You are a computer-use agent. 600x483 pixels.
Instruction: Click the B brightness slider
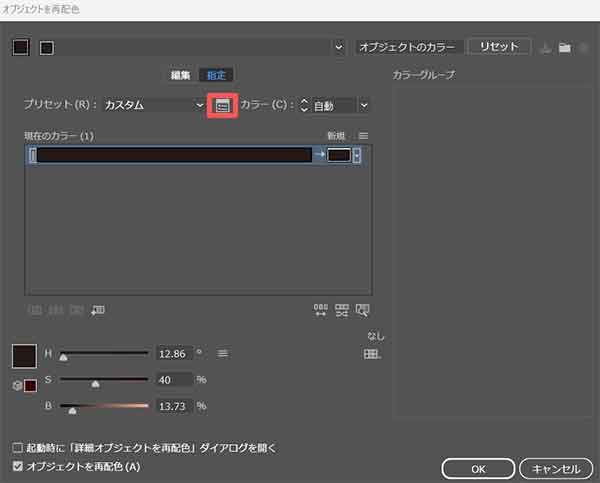tap(104, 406)
